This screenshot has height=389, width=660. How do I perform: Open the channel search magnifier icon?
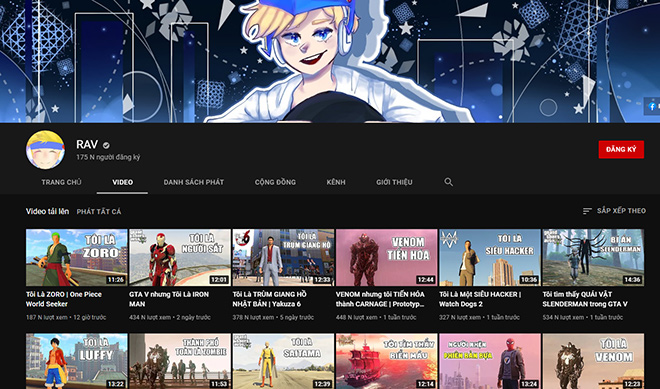[449, 182]
